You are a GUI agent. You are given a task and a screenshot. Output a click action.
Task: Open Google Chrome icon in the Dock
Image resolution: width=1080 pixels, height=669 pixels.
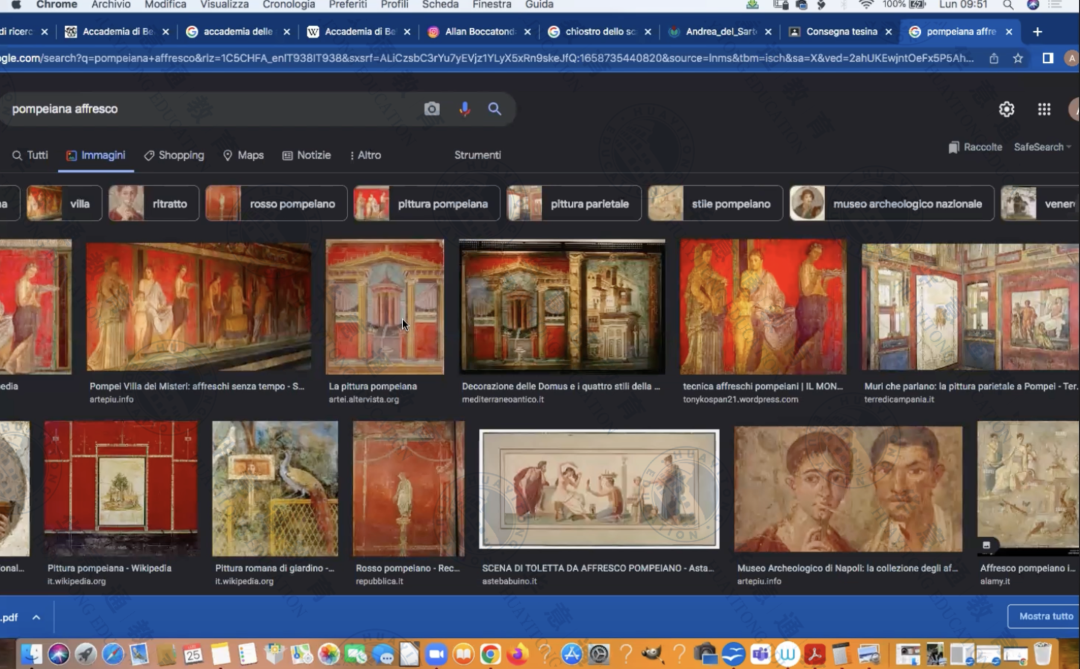coord(490,653)
